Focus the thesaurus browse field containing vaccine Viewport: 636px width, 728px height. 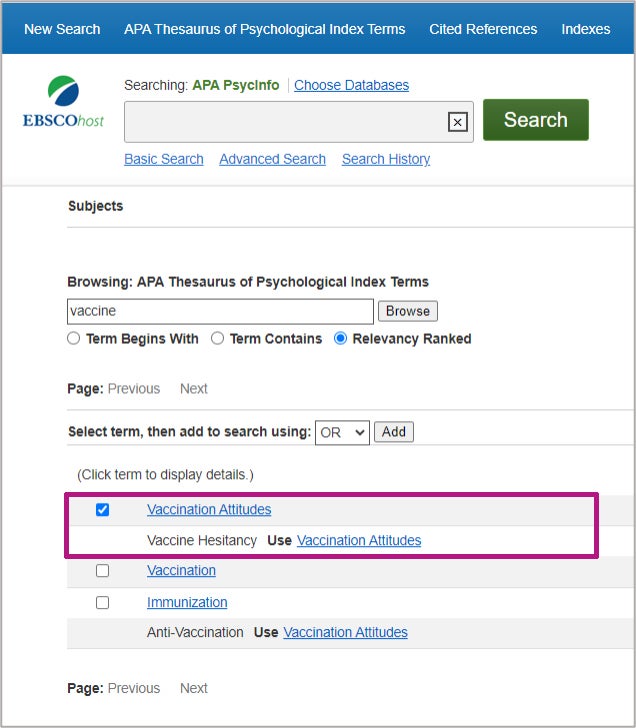coord(221,311)
